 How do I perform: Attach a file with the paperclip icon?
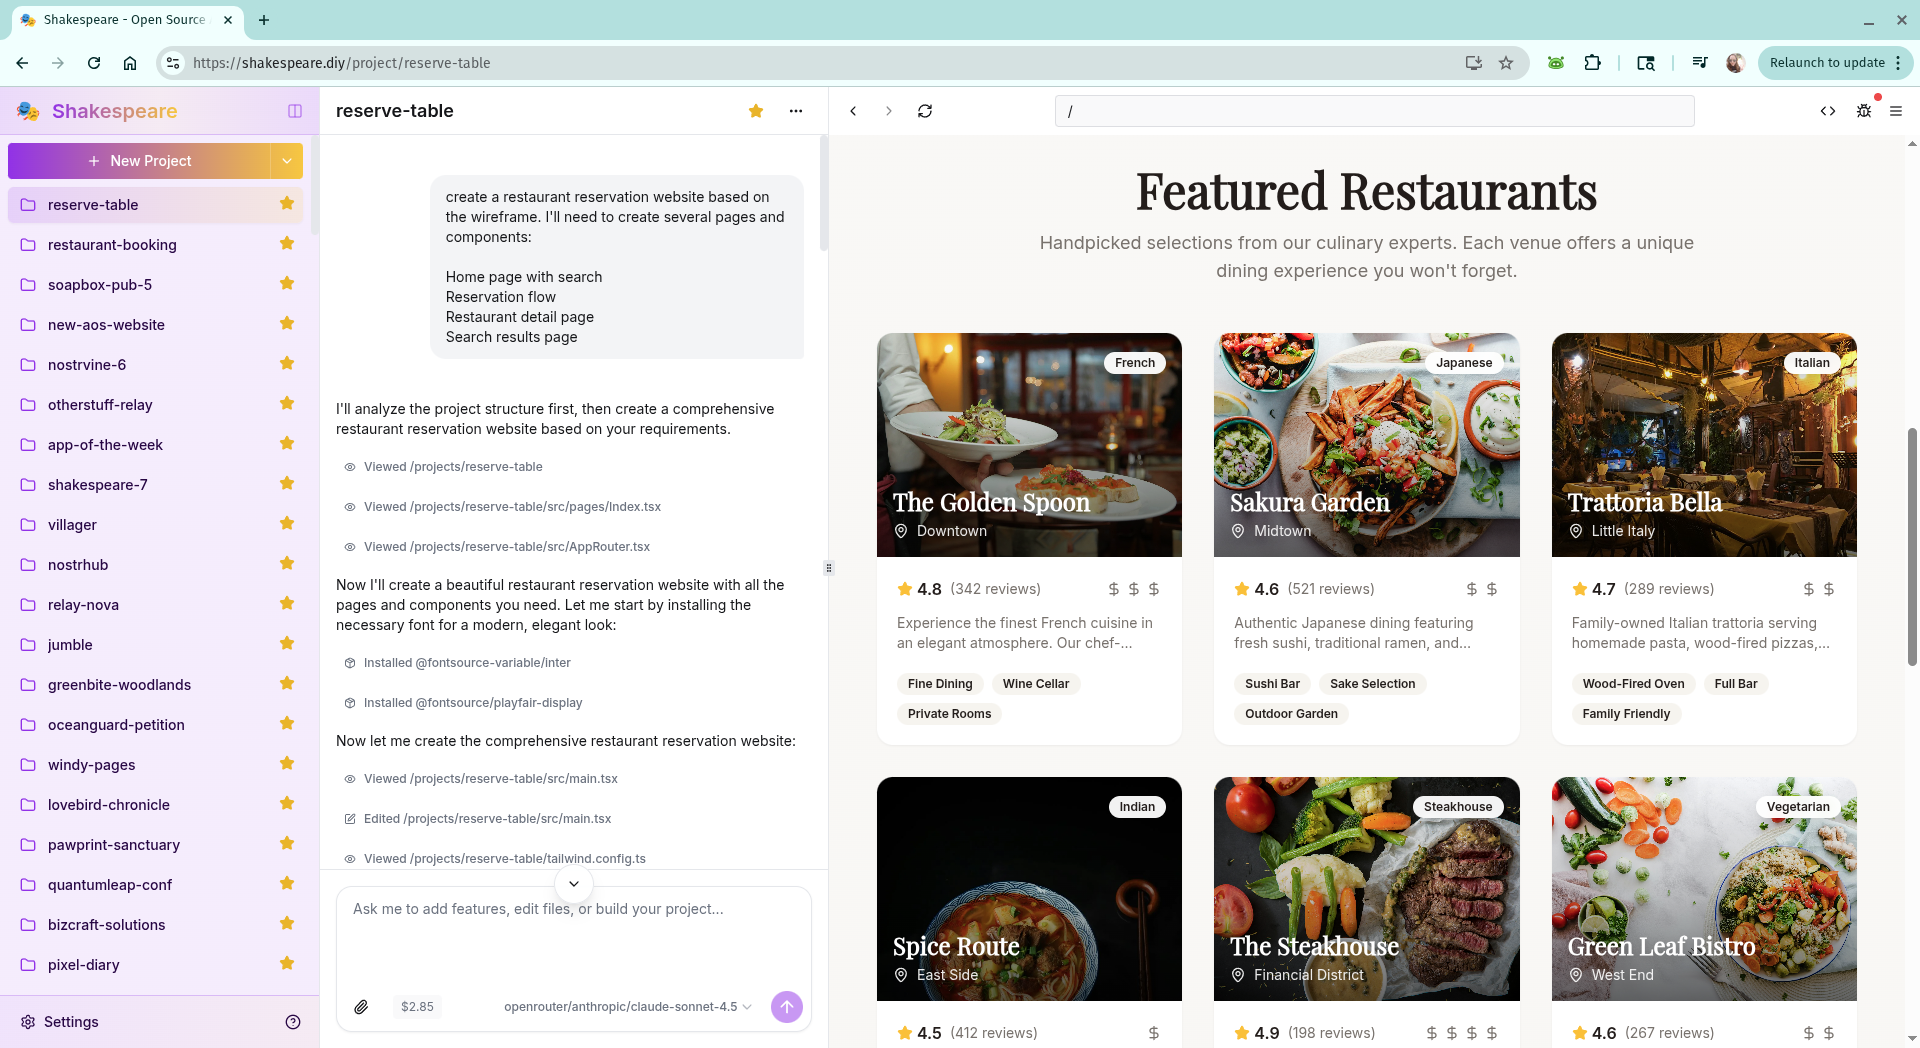click(x=362, y=1006)
